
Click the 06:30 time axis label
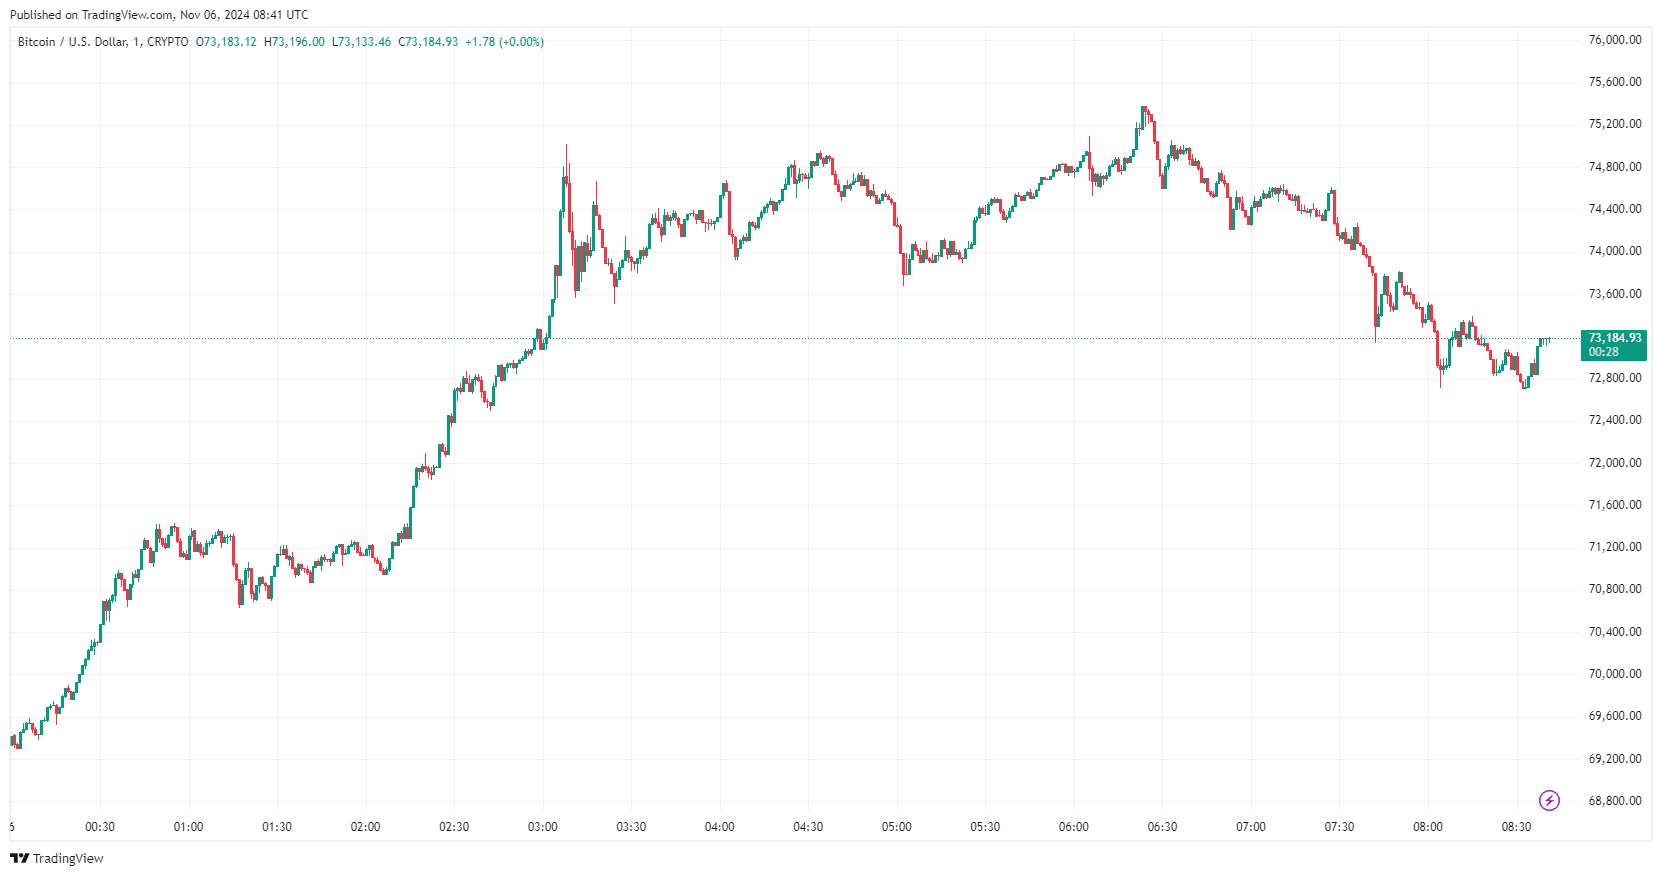(1162, 827)
